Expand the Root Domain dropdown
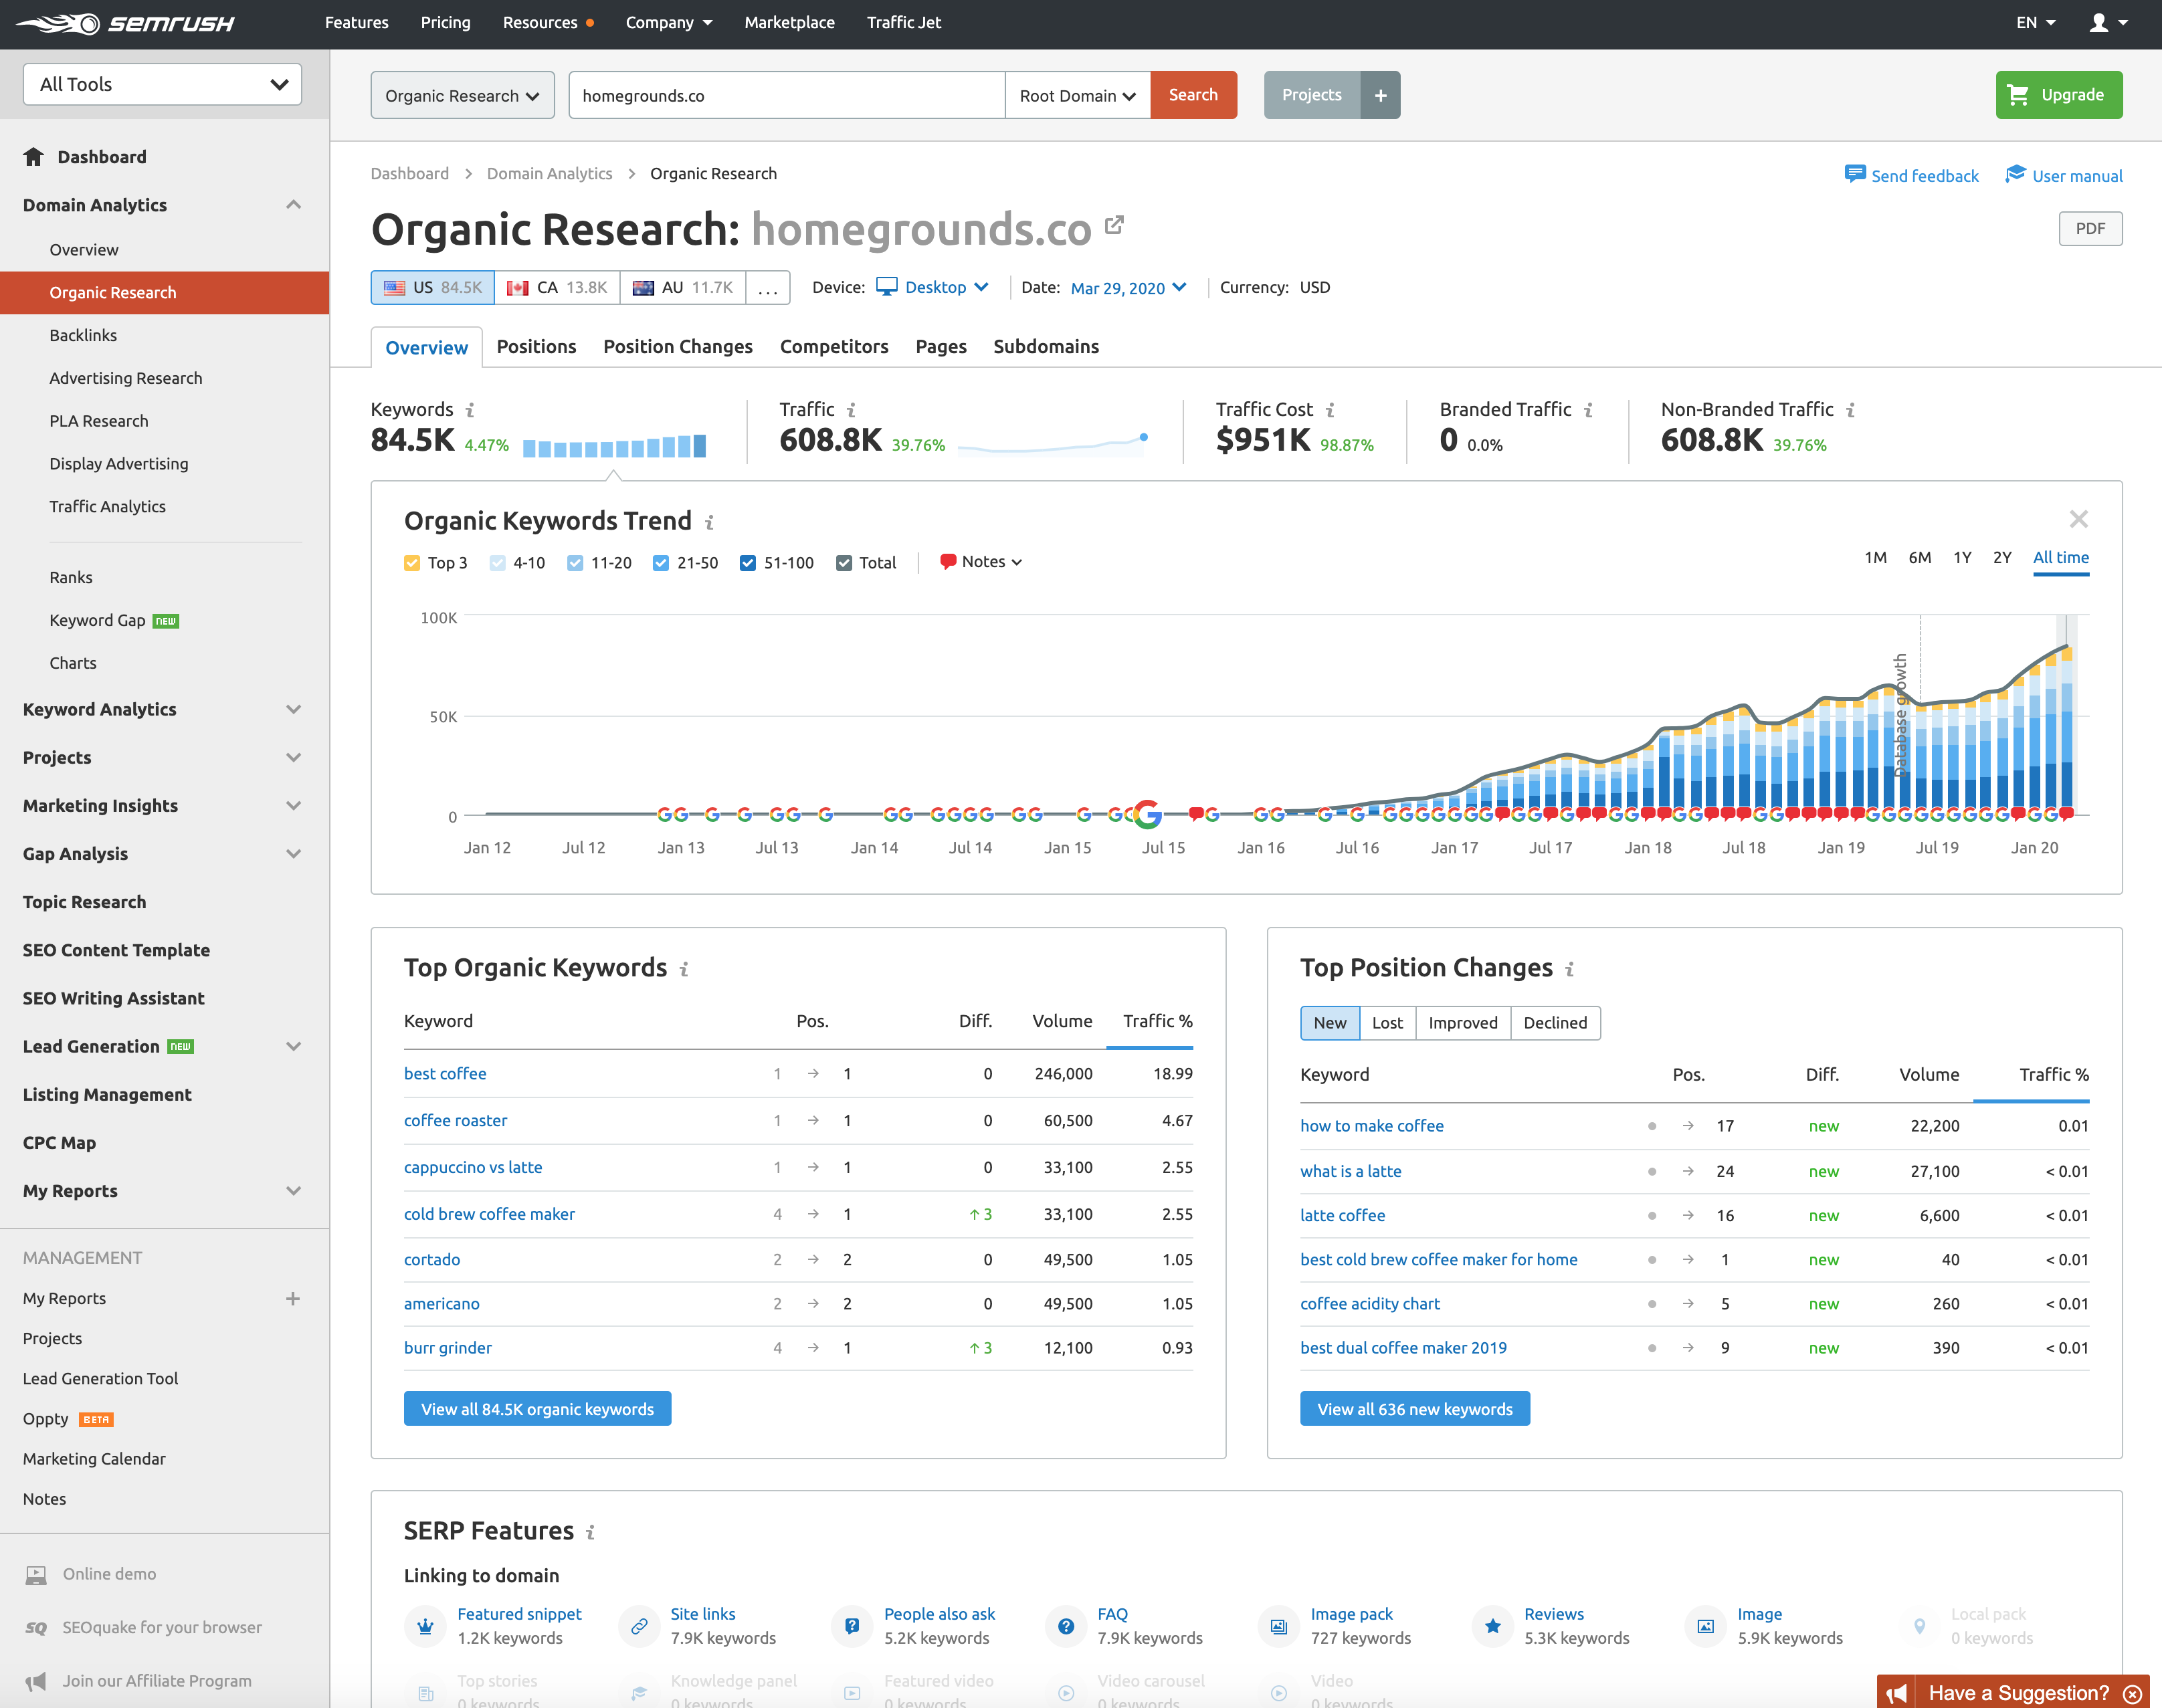 pyautogui.click(x=1077, y=95)
